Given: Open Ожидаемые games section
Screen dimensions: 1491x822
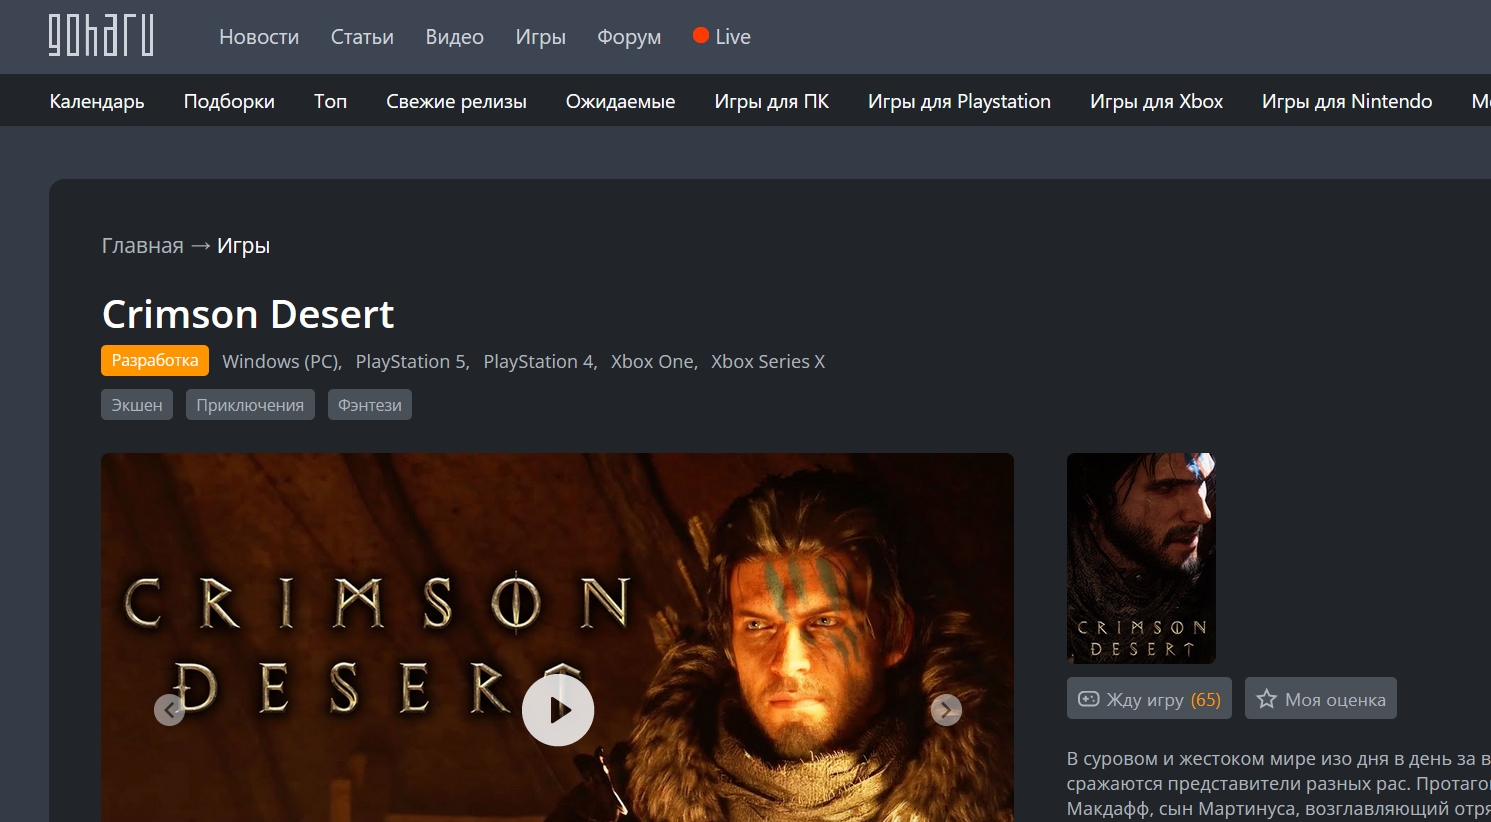Looking at the screenshot, I should [x=620, y=101].
